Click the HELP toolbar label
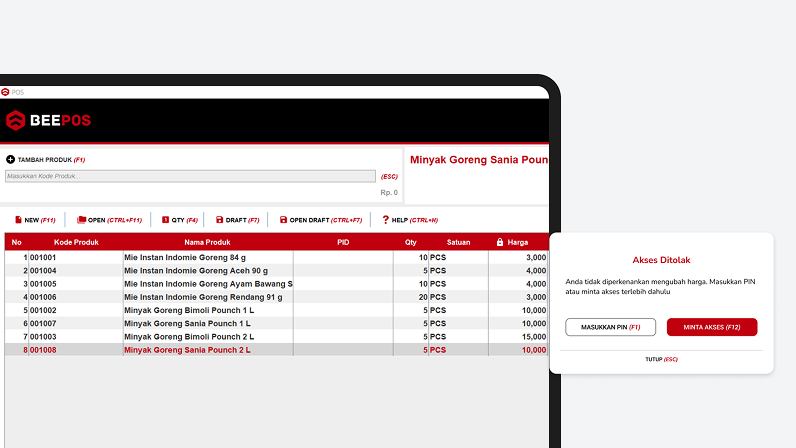This screenshot has width=796, height=448. (x=414, y=220)
